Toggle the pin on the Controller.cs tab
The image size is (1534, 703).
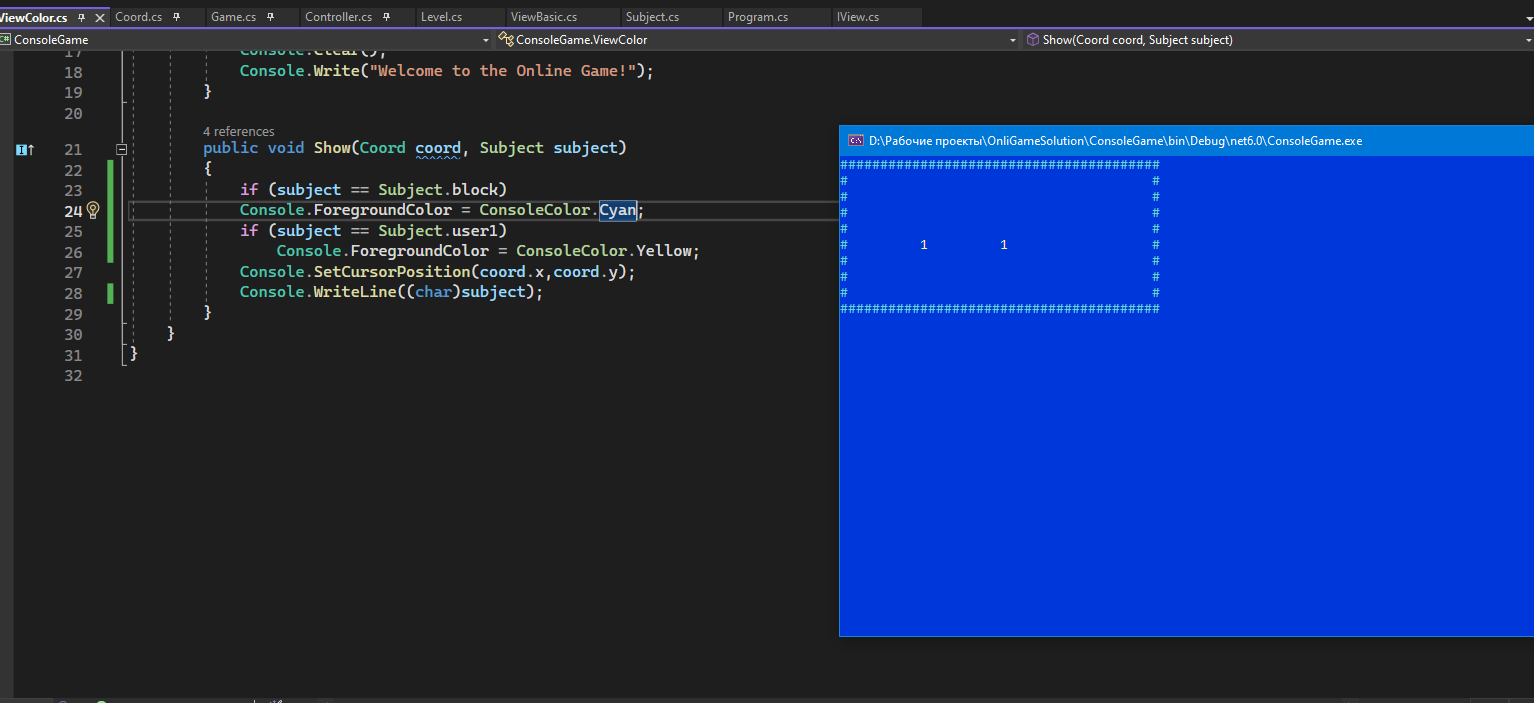(387, 17)
